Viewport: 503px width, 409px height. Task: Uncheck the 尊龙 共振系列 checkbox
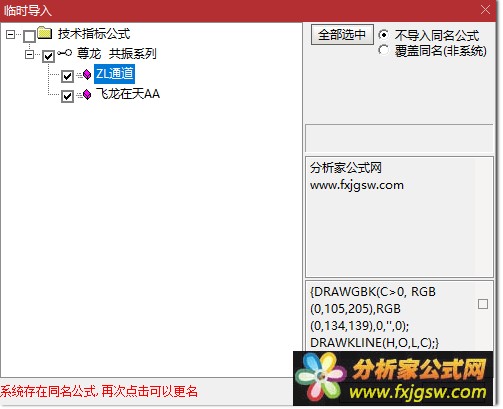tap(48, 56)
